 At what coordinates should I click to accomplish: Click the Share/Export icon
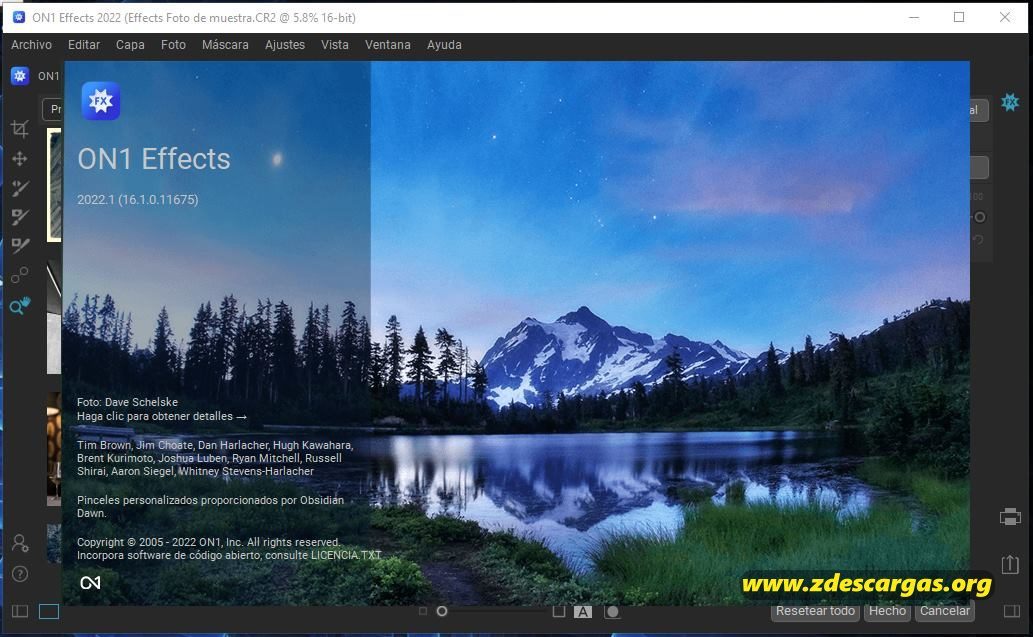point(1010,565)
